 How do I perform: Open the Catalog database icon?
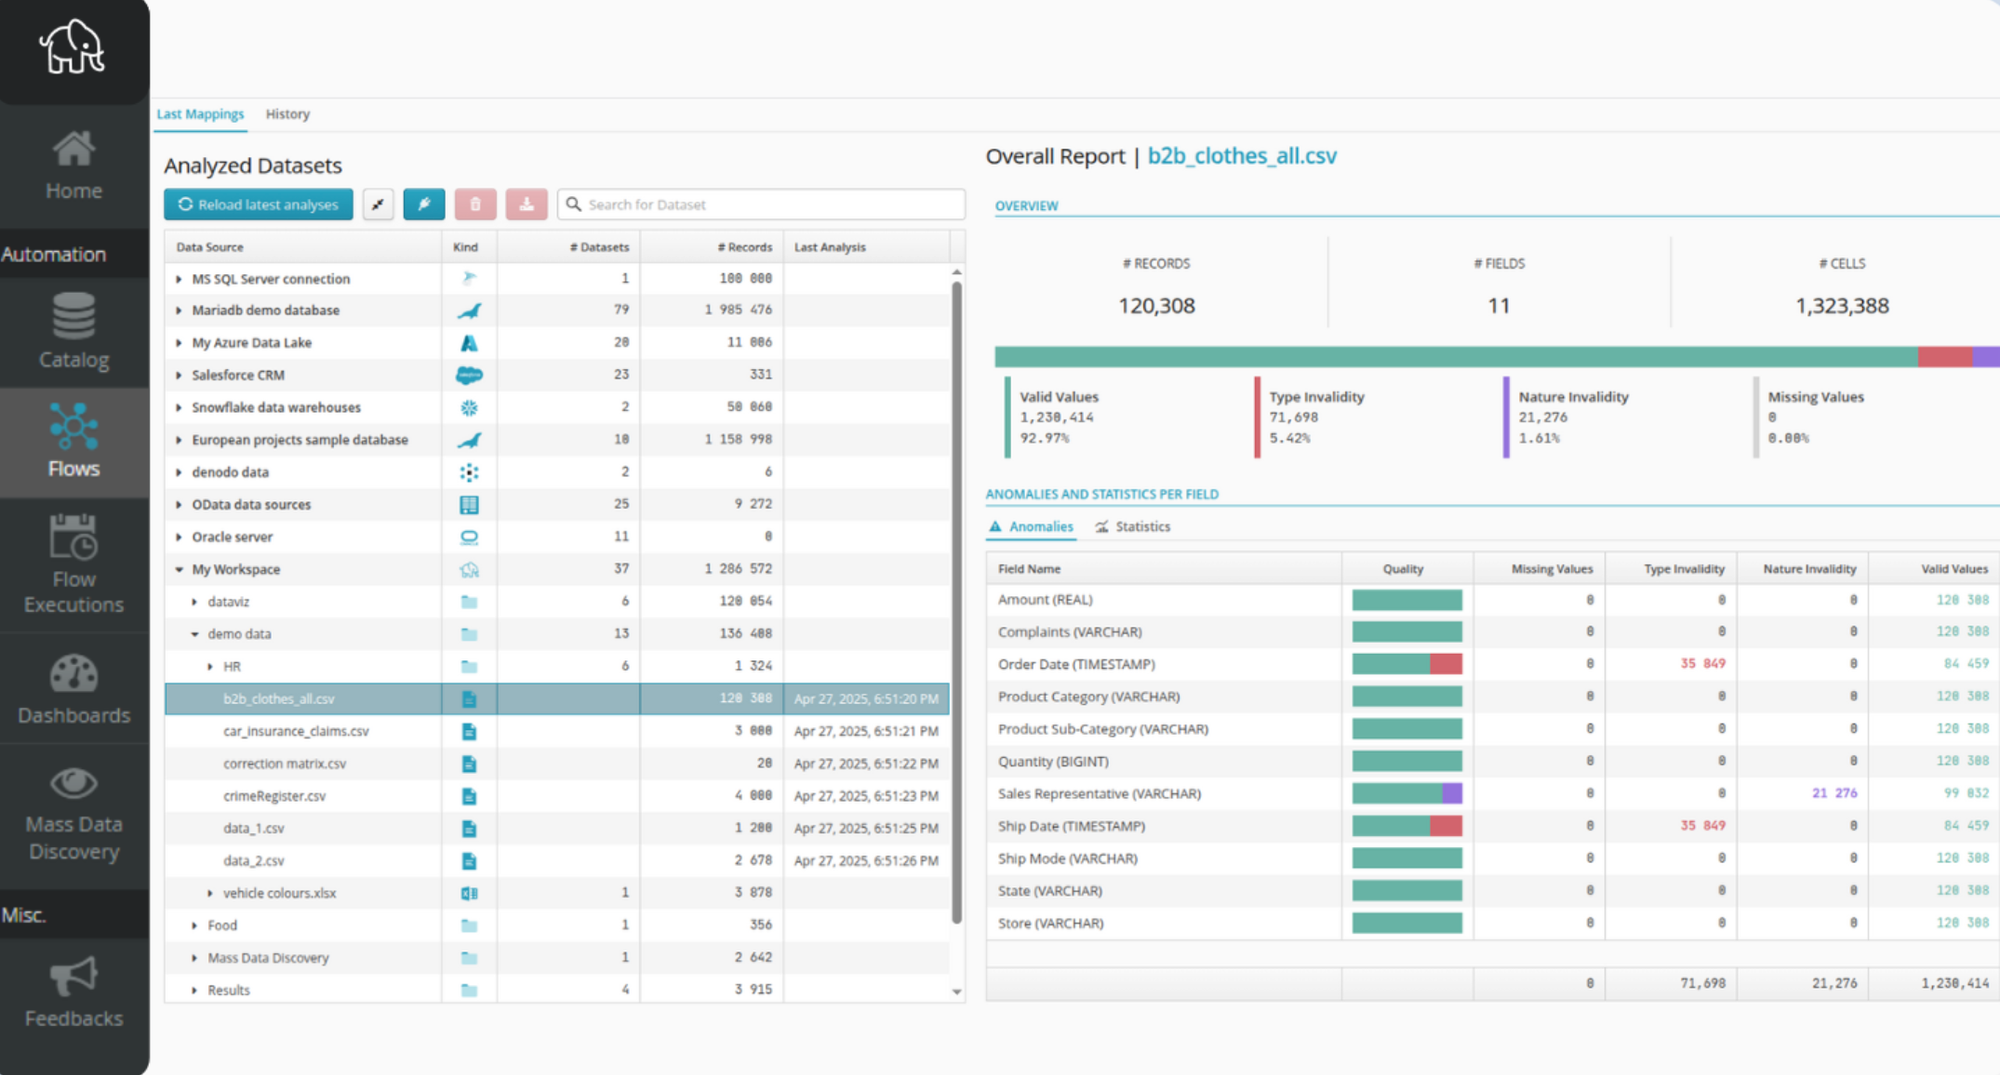(x=74, y=318)
